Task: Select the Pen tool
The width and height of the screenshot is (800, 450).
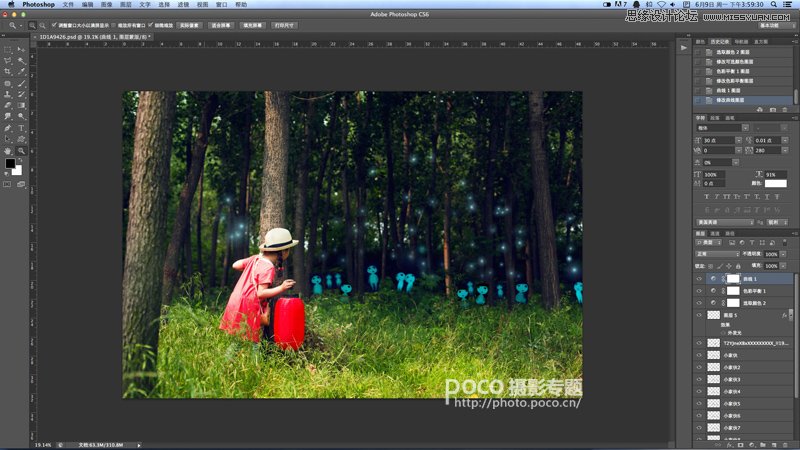Action: 8,128
